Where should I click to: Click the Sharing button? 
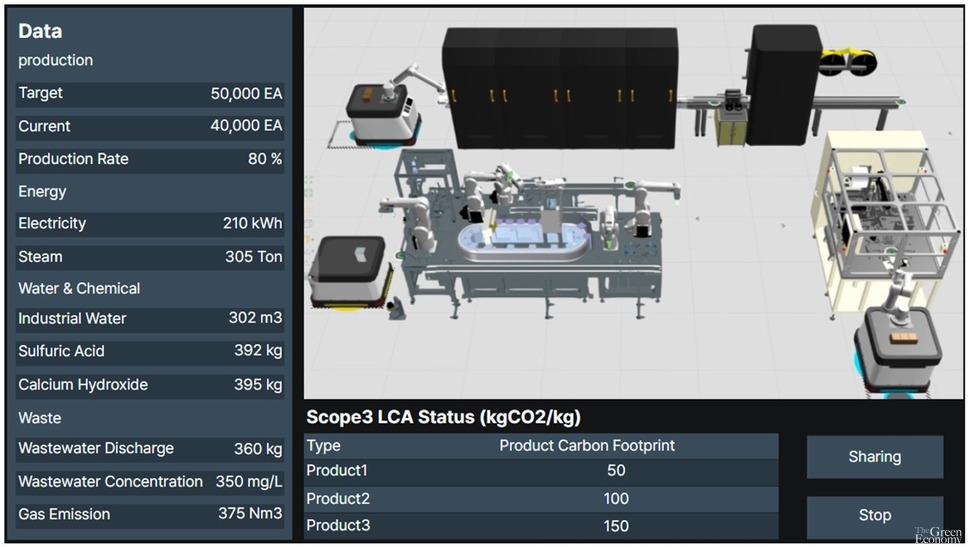[x=875, y=457]
